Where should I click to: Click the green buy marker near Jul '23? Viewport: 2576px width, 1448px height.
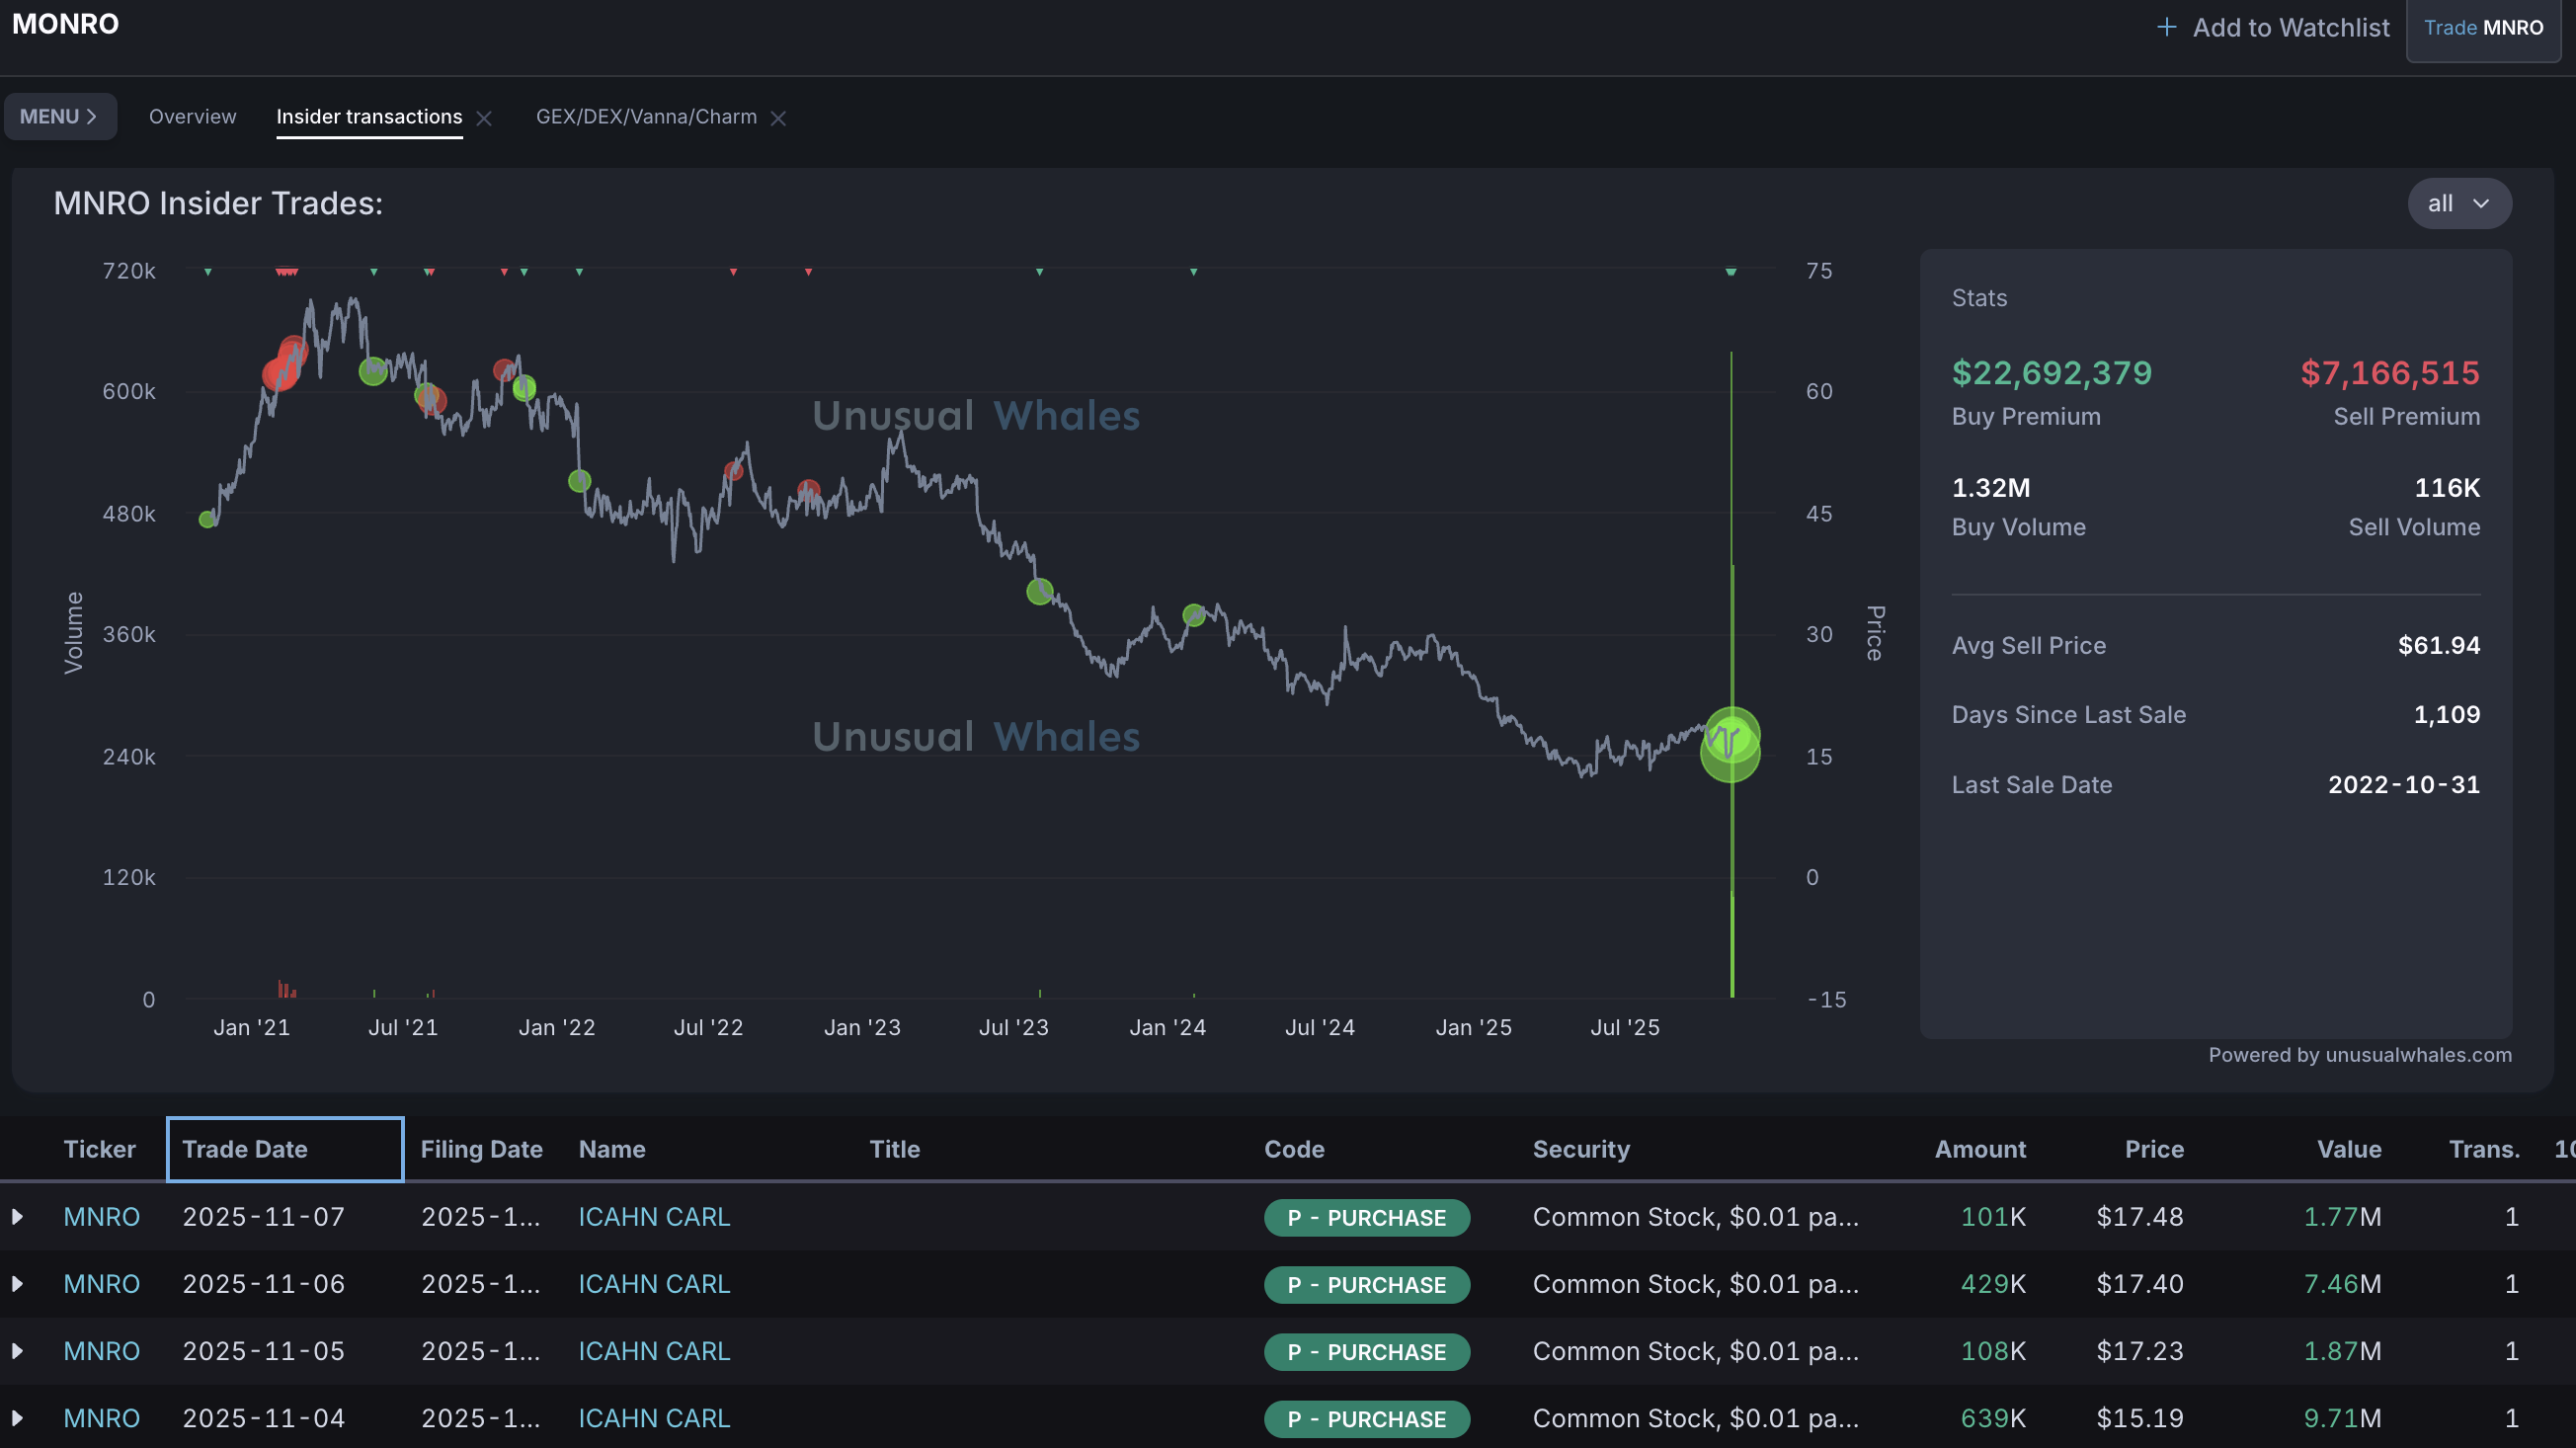1039,592
